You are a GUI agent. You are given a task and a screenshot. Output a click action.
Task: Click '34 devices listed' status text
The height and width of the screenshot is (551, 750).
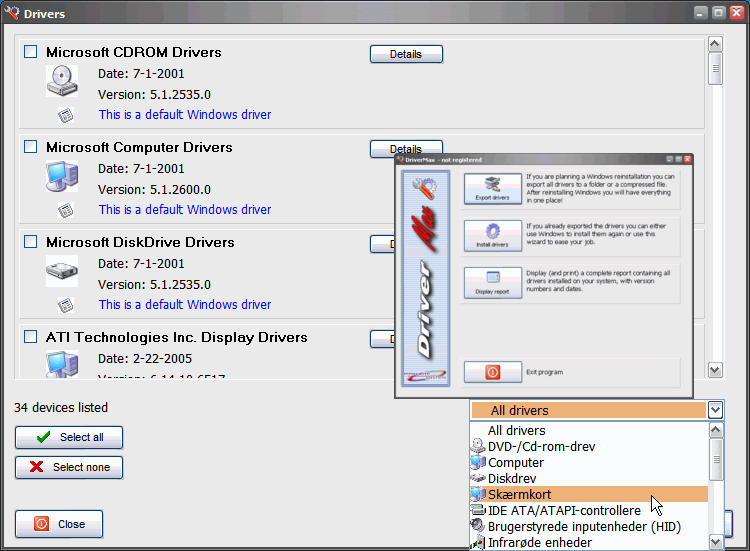pyautogui.click(x=61, y=408)
